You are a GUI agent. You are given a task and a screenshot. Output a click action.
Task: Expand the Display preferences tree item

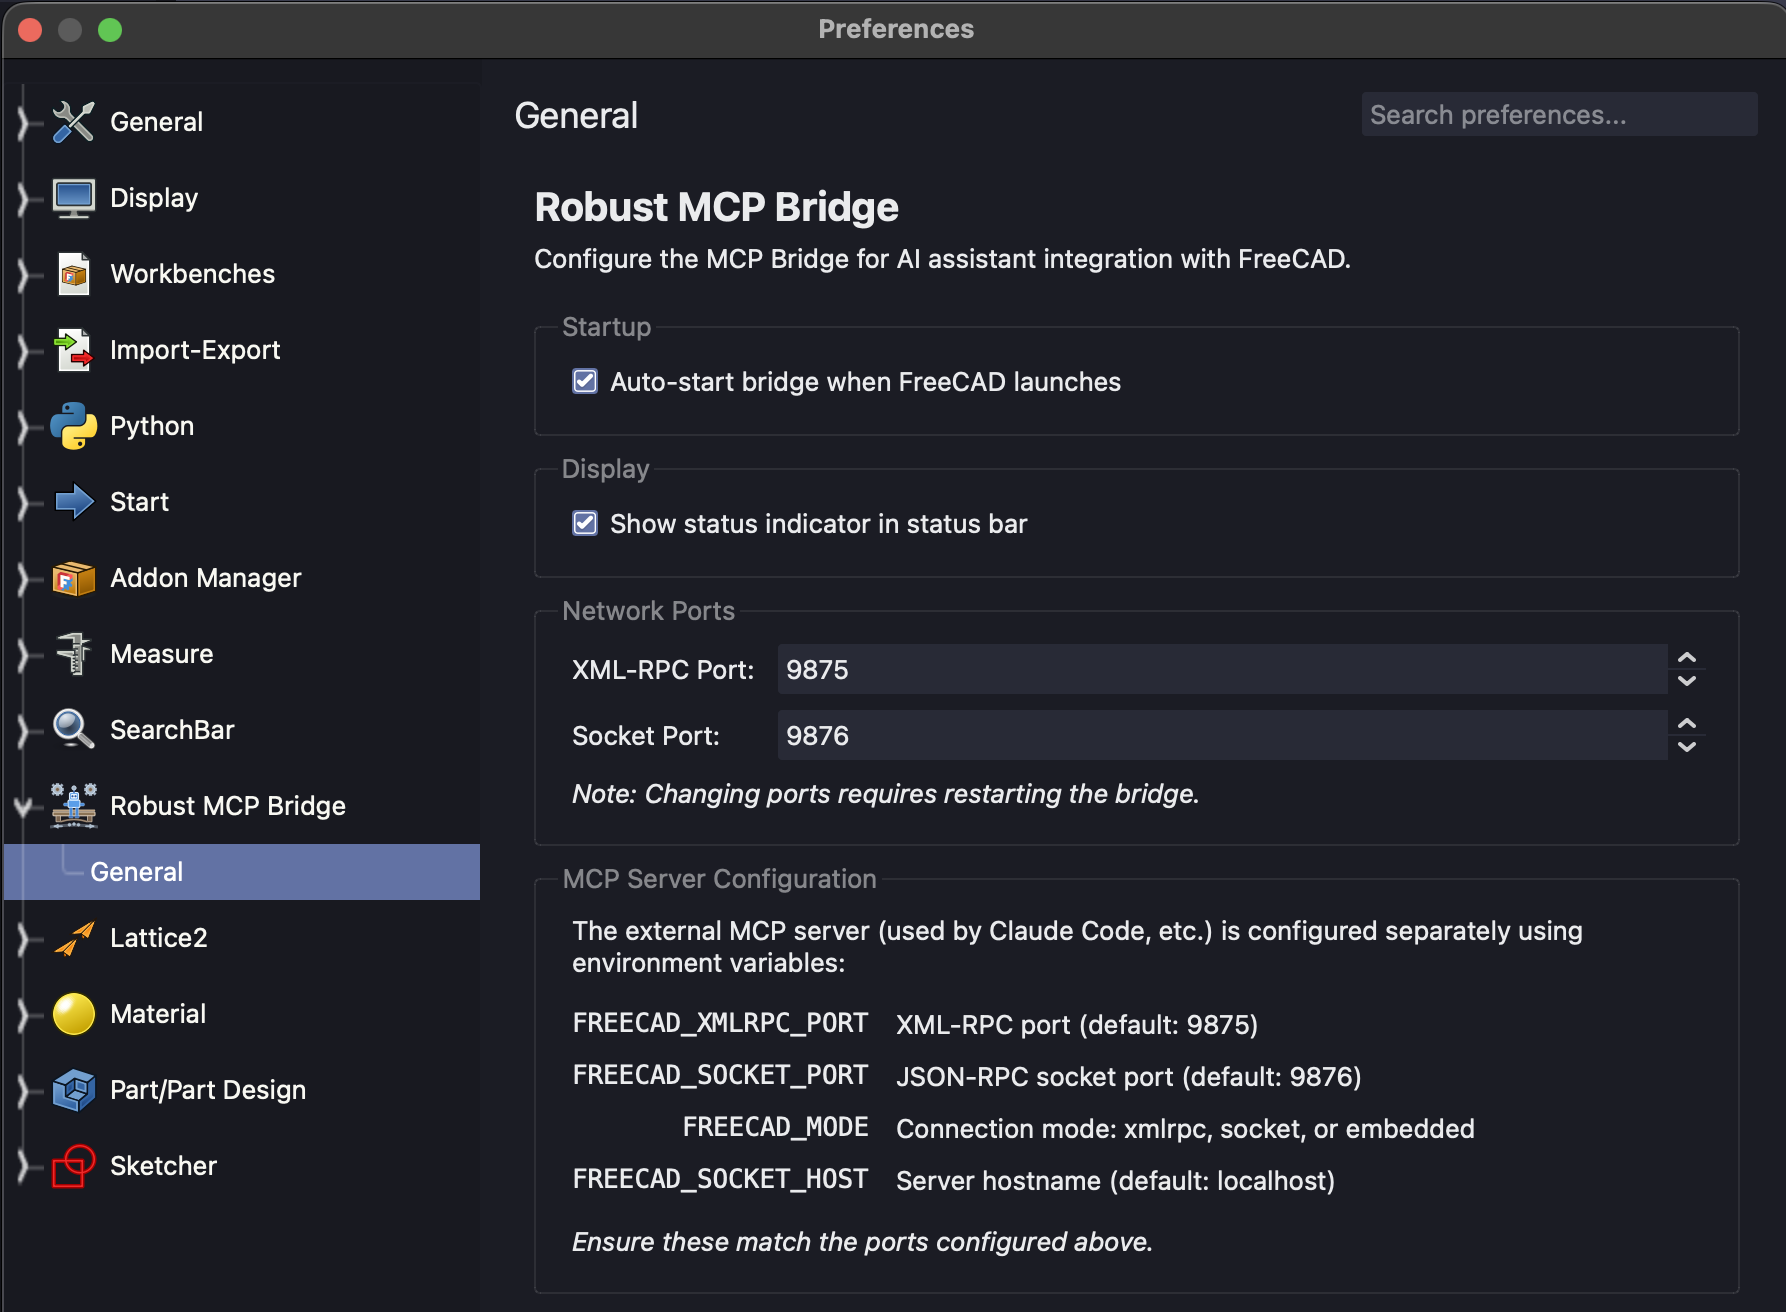pyautogui.click(x=24, y=197)
